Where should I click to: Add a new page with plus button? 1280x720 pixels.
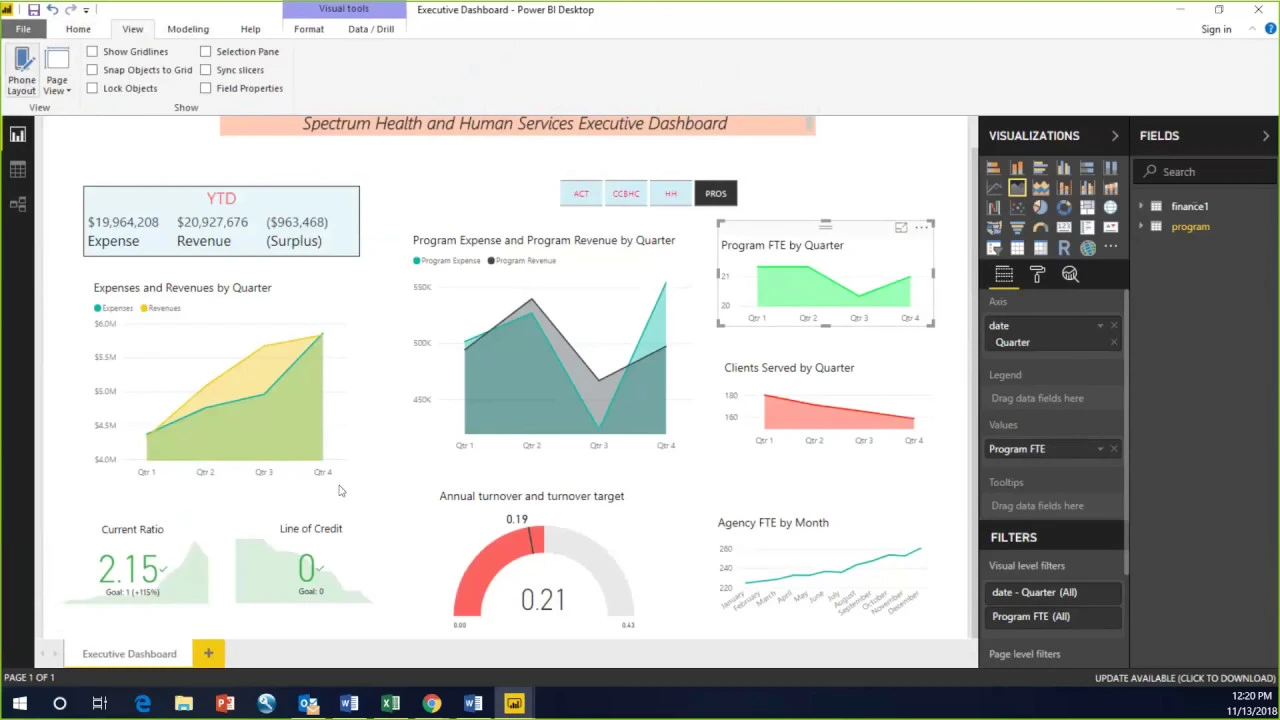(x=208, y=653)
